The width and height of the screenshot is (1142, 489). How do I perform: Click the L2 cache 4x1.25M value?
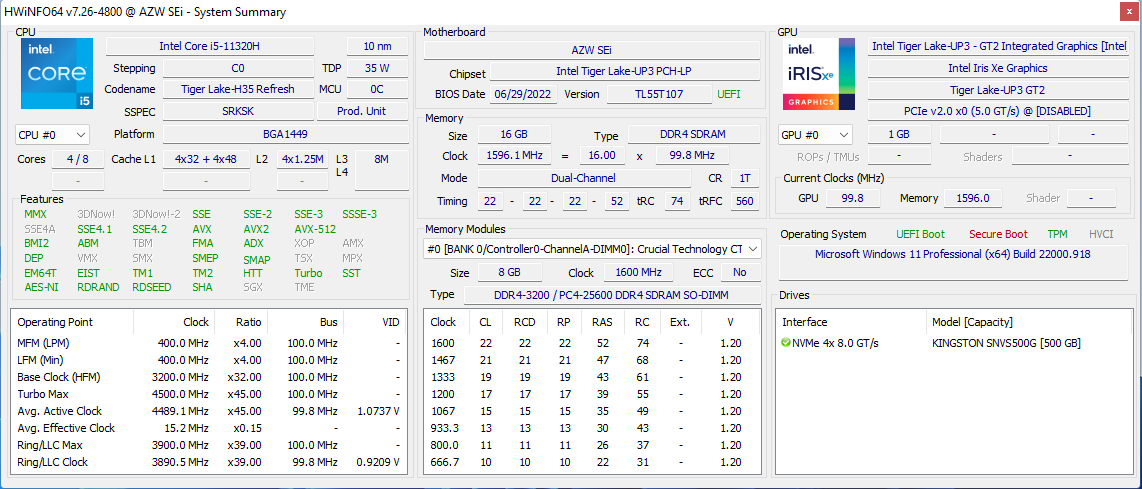(x=302, y=159)
